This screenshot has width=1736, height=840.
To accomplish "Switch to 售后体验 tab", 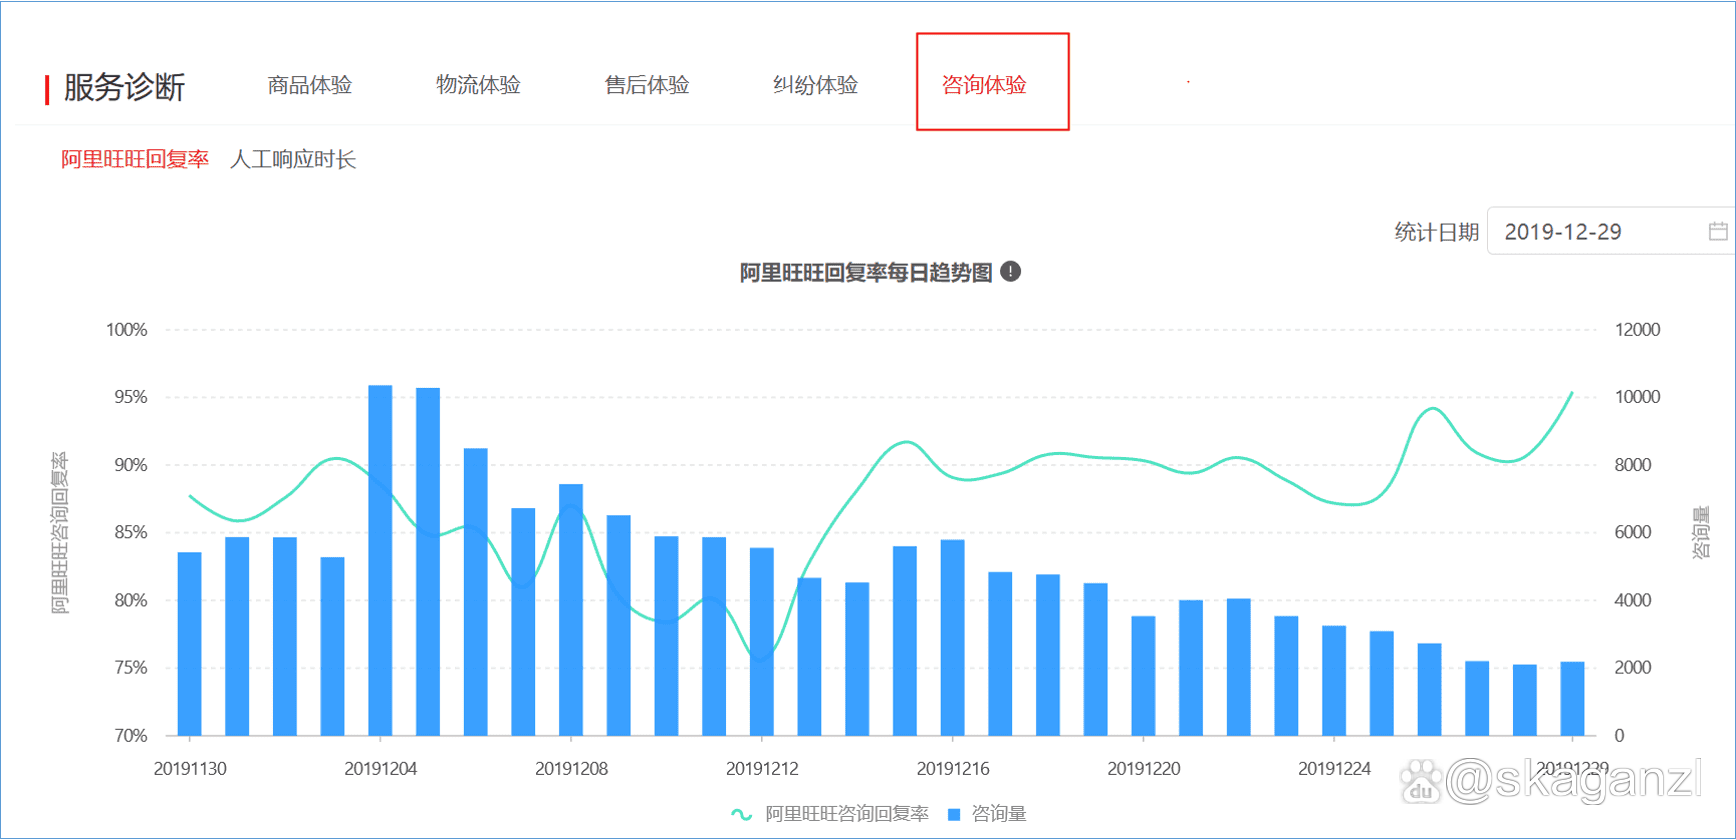I will [647, 85].
